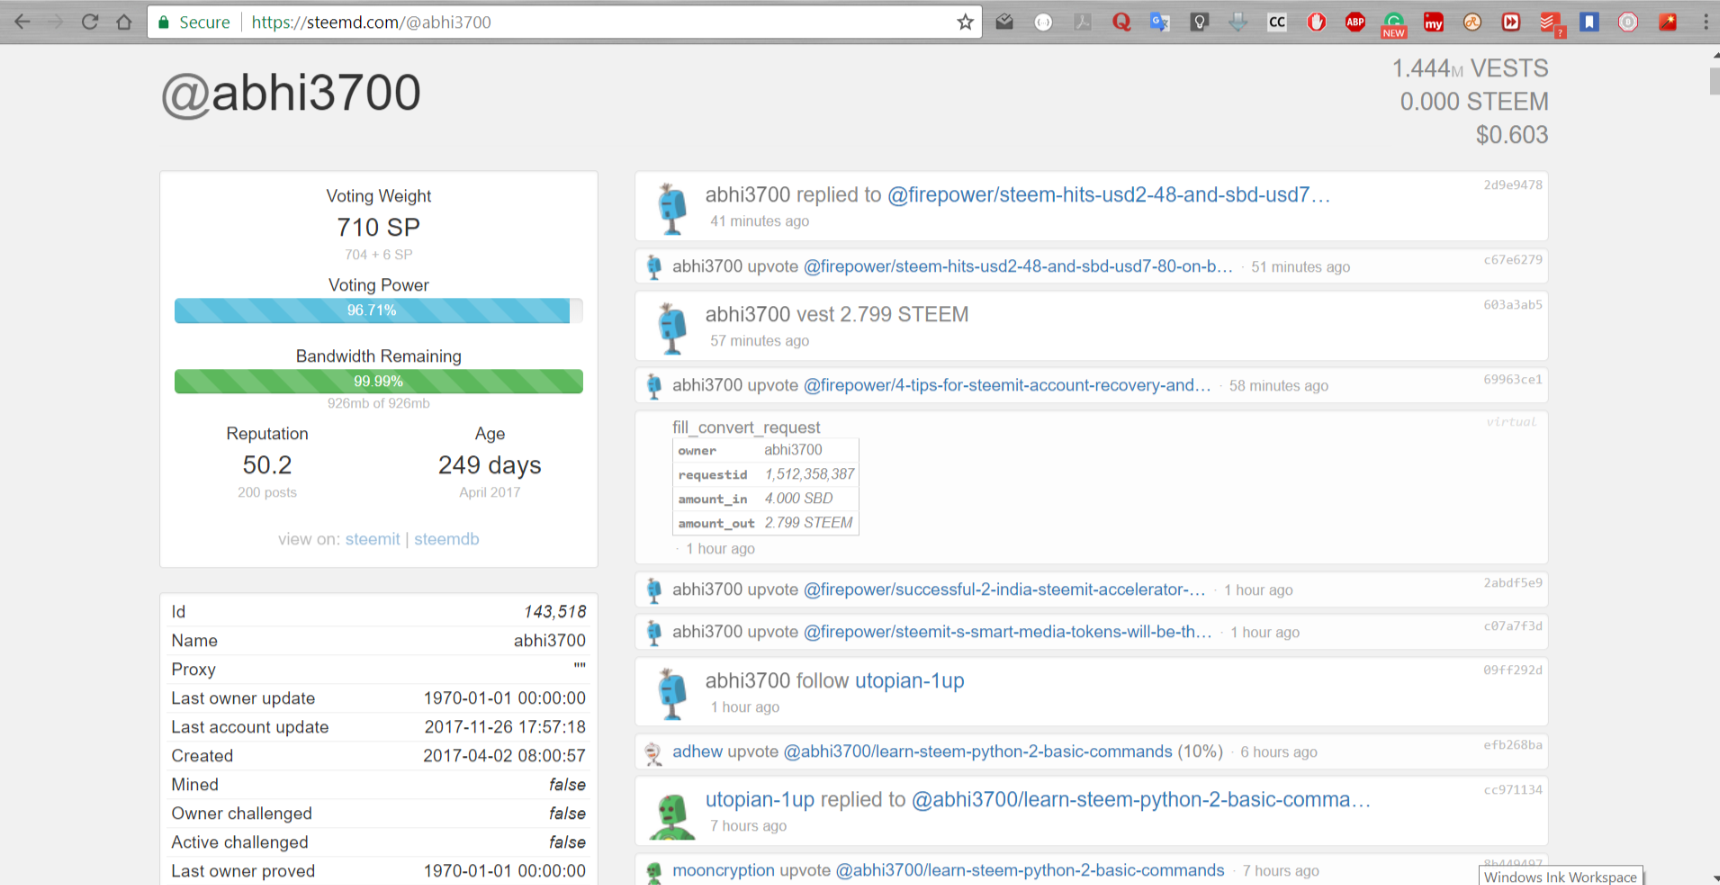Select the Last account update timestamp
The image size is (1720, 885).
pyautogui.click(x=505, y=727)
